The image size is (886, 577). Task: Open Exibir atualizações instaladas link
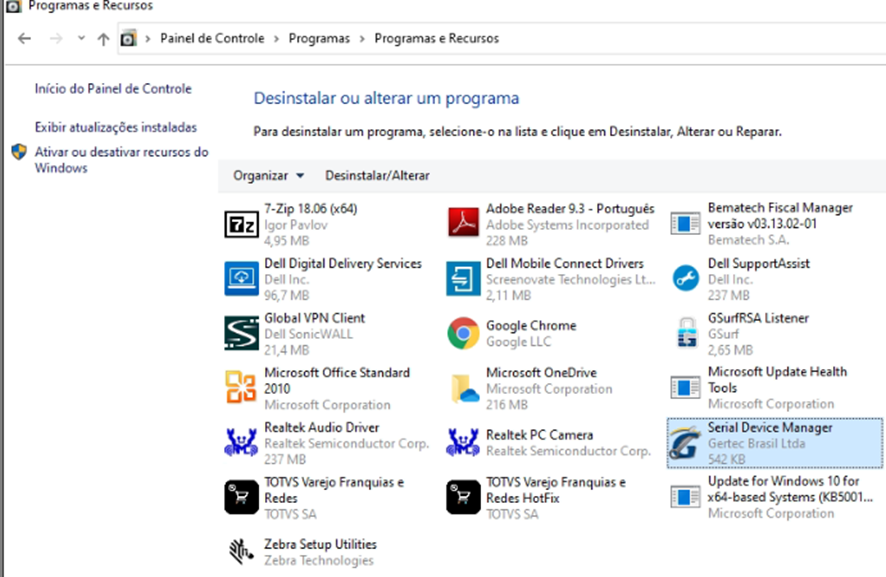point(116,127)
